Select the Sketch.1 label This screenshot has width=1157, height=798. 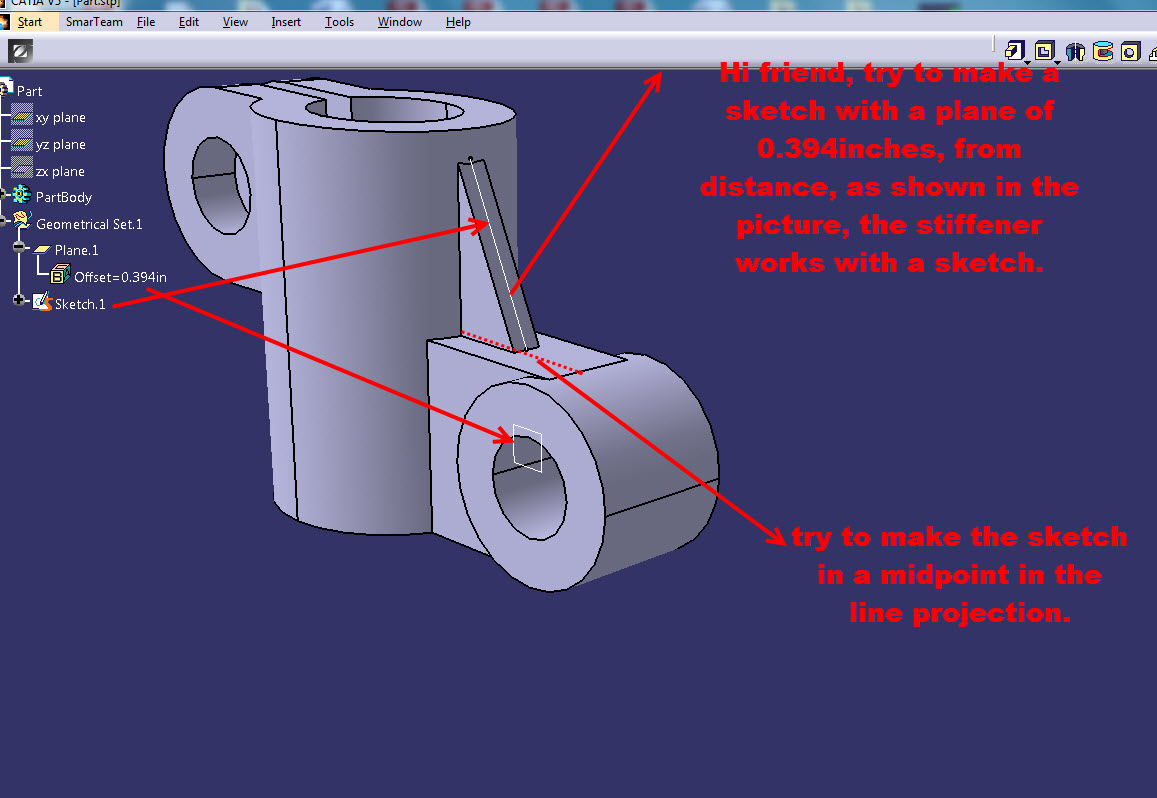tap(80, 304)
